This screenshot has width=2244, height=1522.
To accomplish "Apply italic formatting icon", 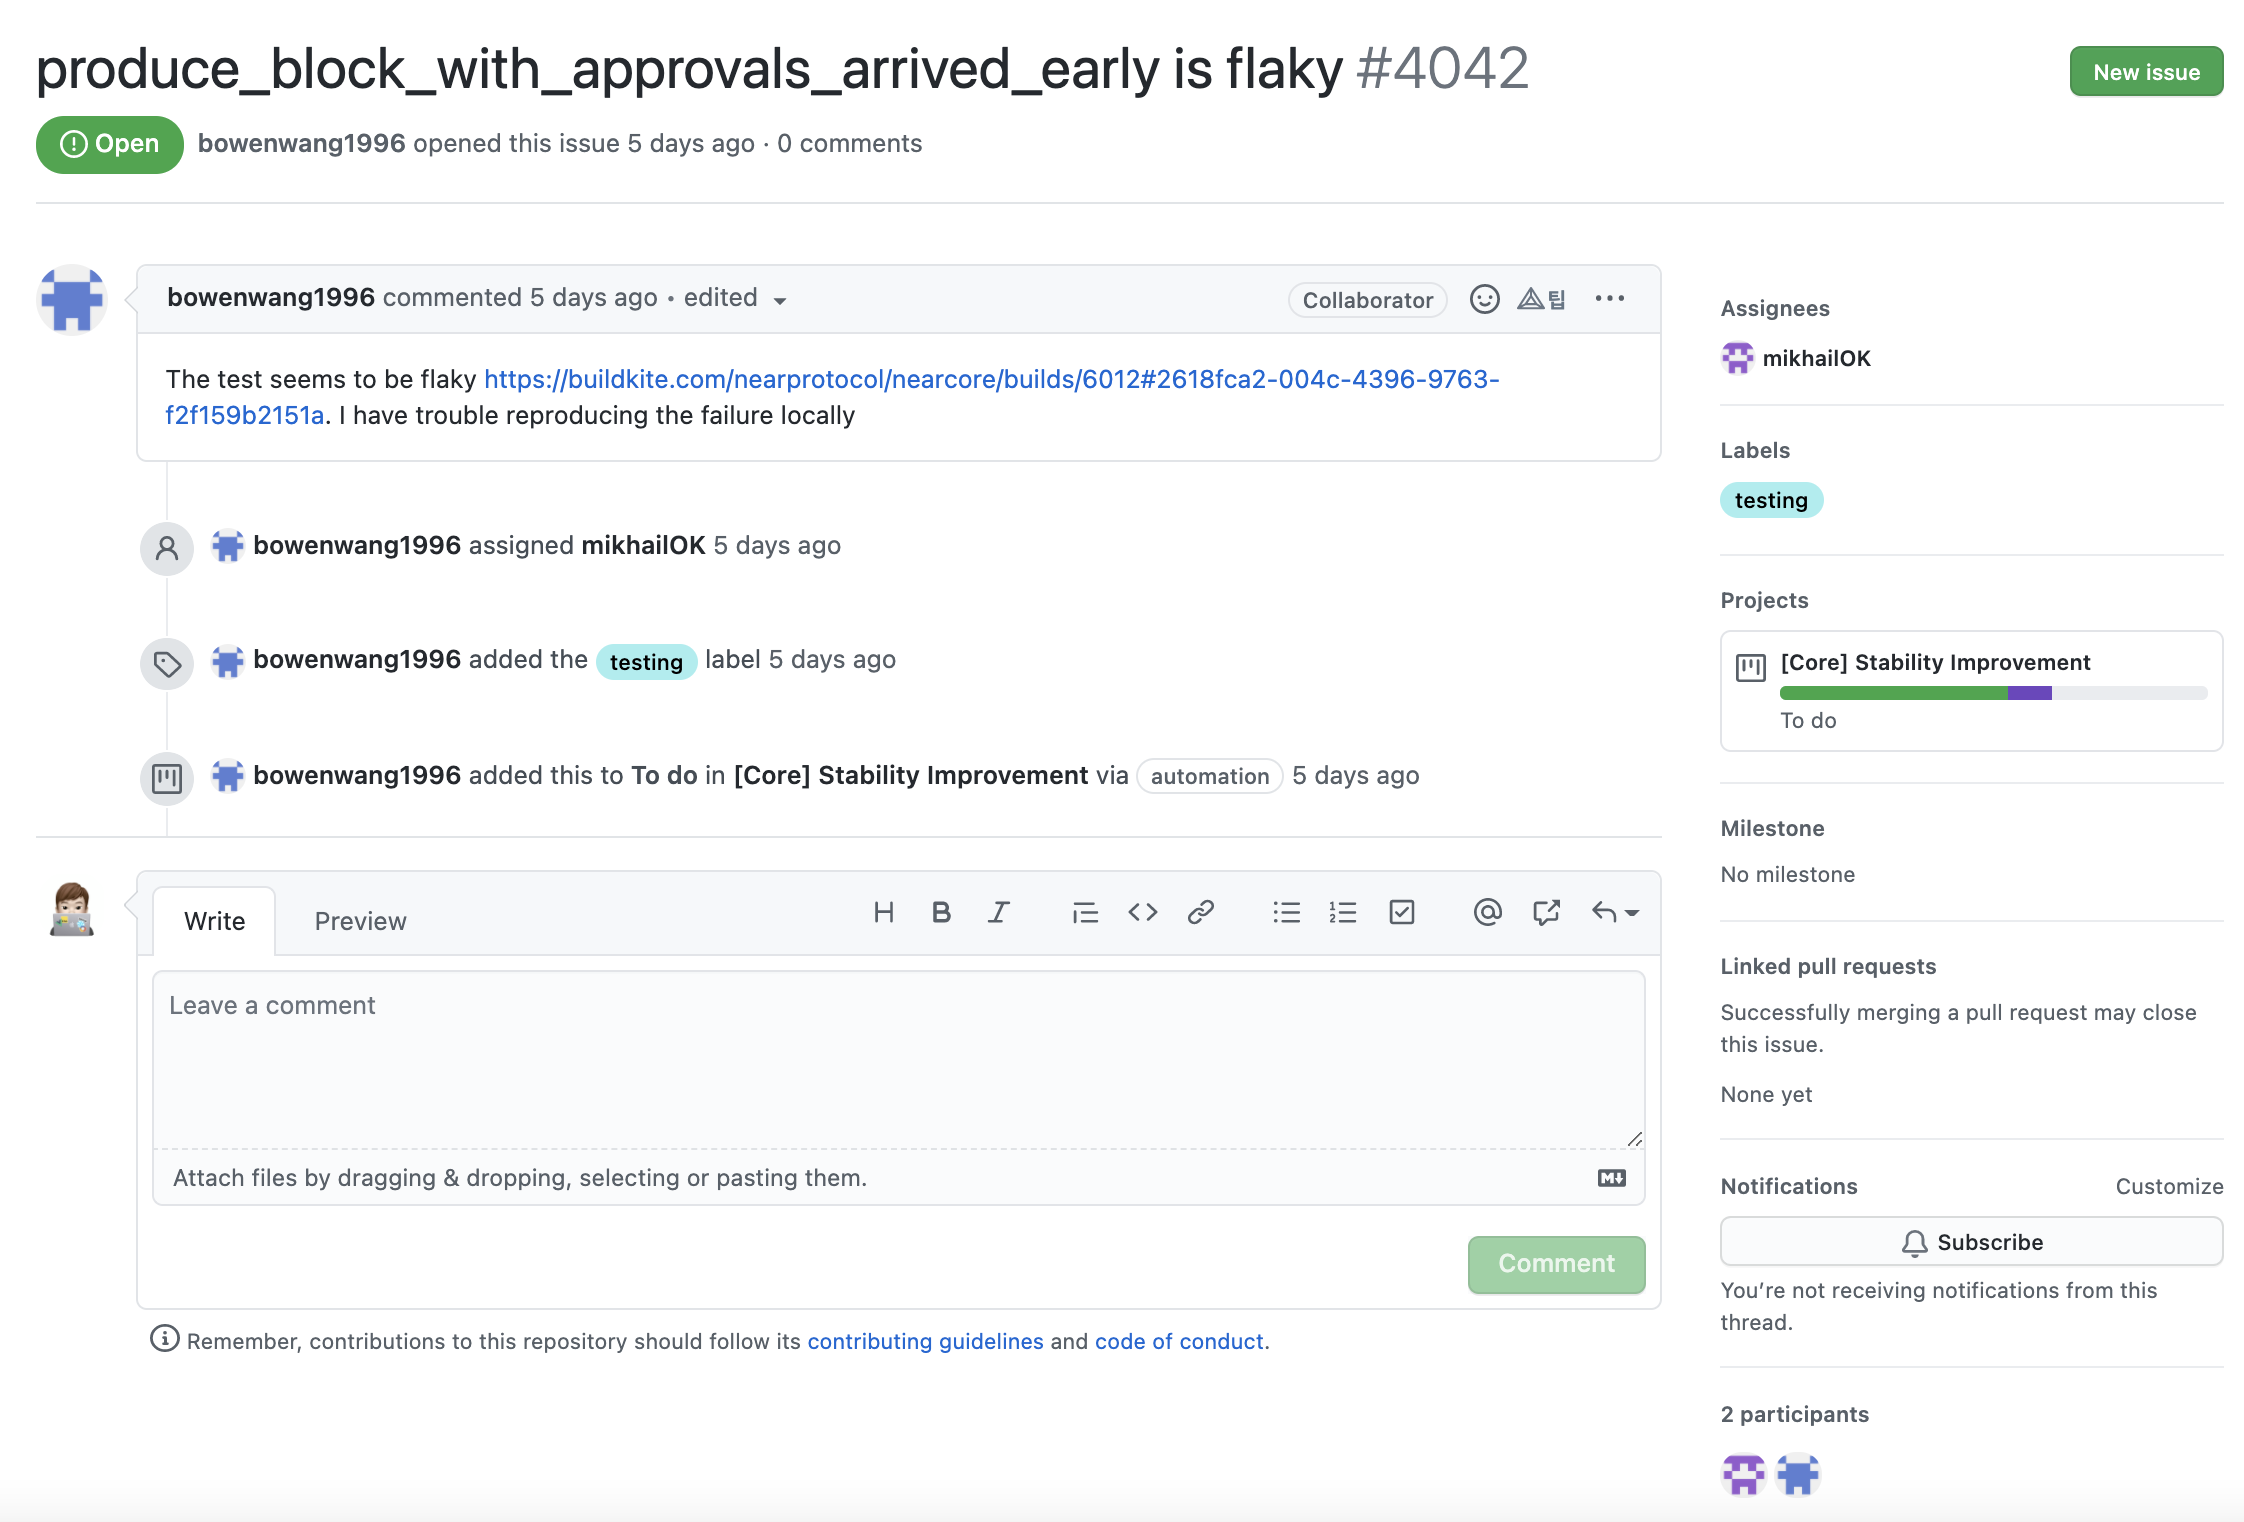I will 998,912.
